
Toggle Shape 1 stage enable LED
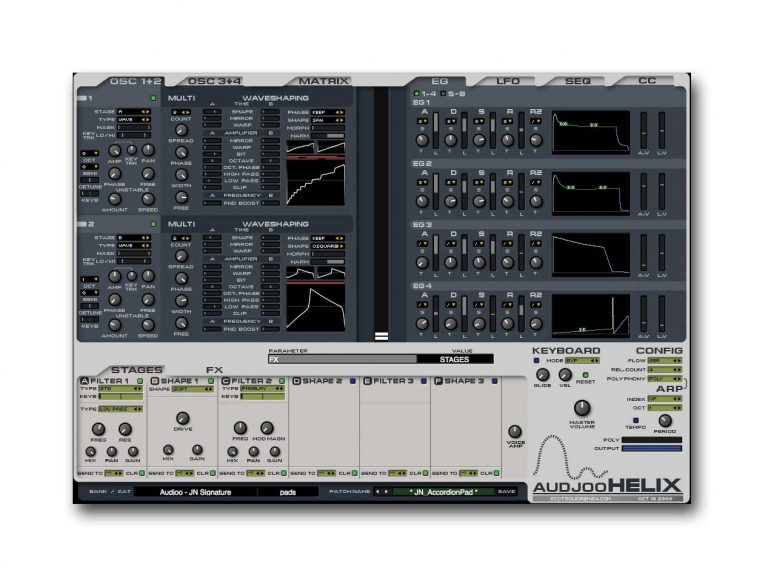(x=211, y=381)
